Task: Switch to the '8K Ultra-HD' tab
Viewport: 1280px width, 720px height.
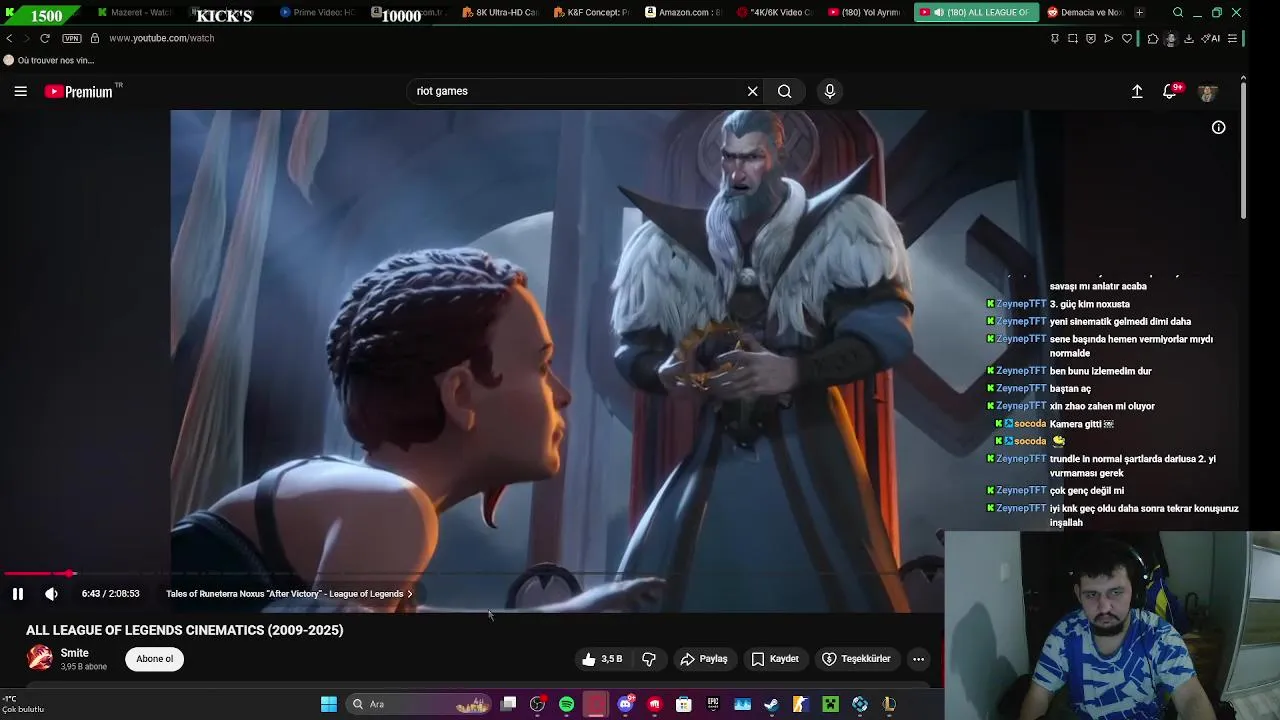Action: (x=500, y=13)
